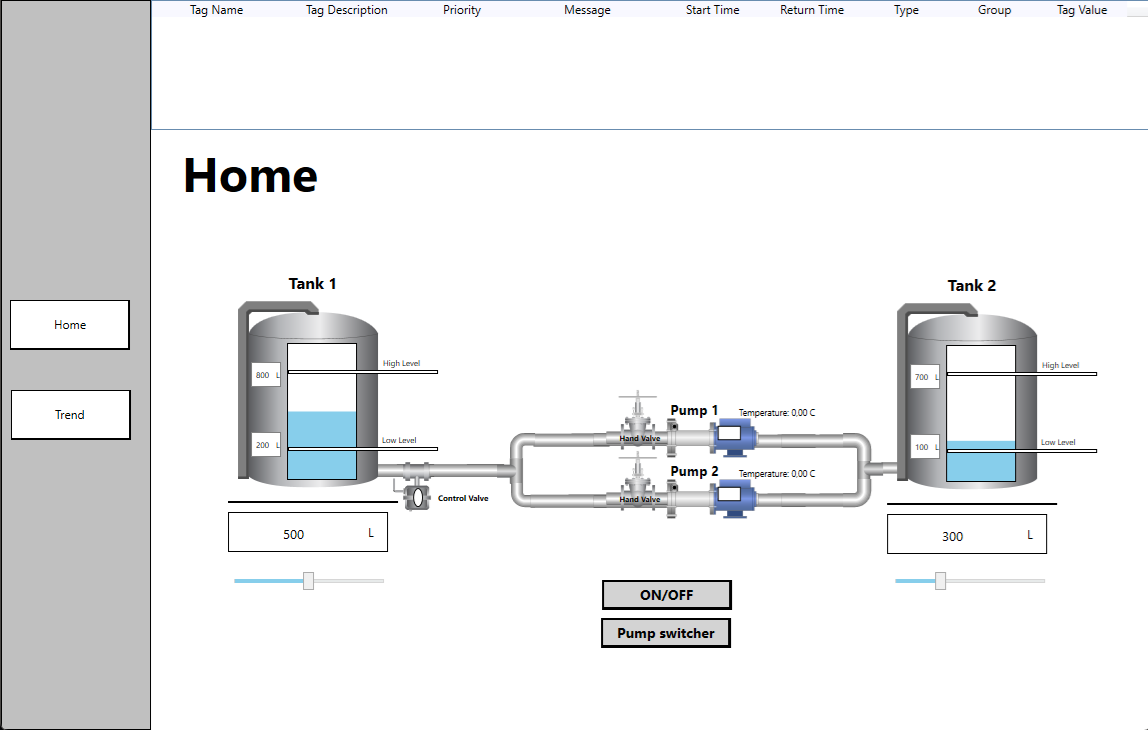Click the Tank 2 Low Level indicator bar
This screenshot has height=730, width=1148.
tap(1022, 451)
